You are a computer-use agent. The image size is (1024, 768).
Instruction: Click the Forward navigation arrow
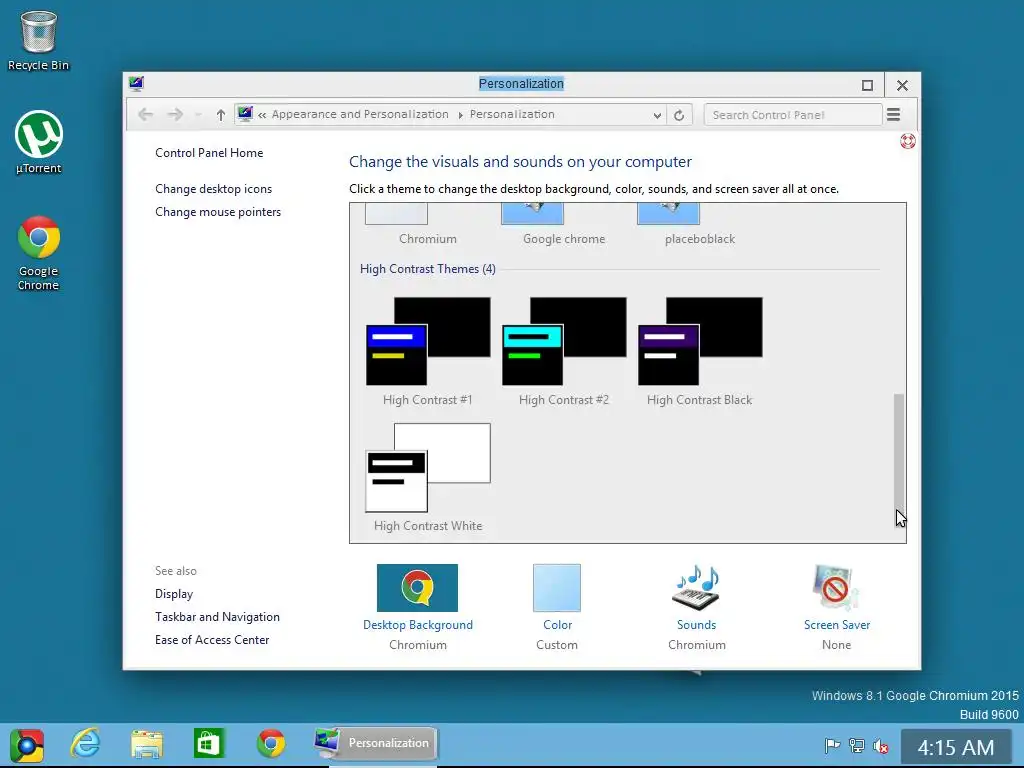[x=174, y=115]
